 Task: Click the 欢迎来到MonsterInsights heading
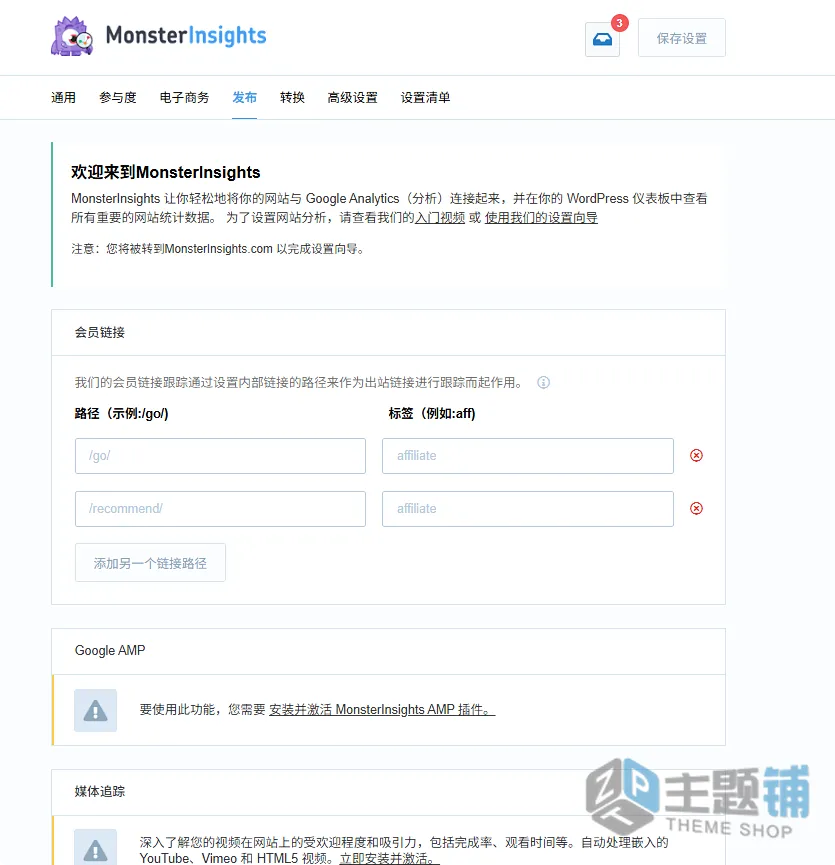pos(165,172)
